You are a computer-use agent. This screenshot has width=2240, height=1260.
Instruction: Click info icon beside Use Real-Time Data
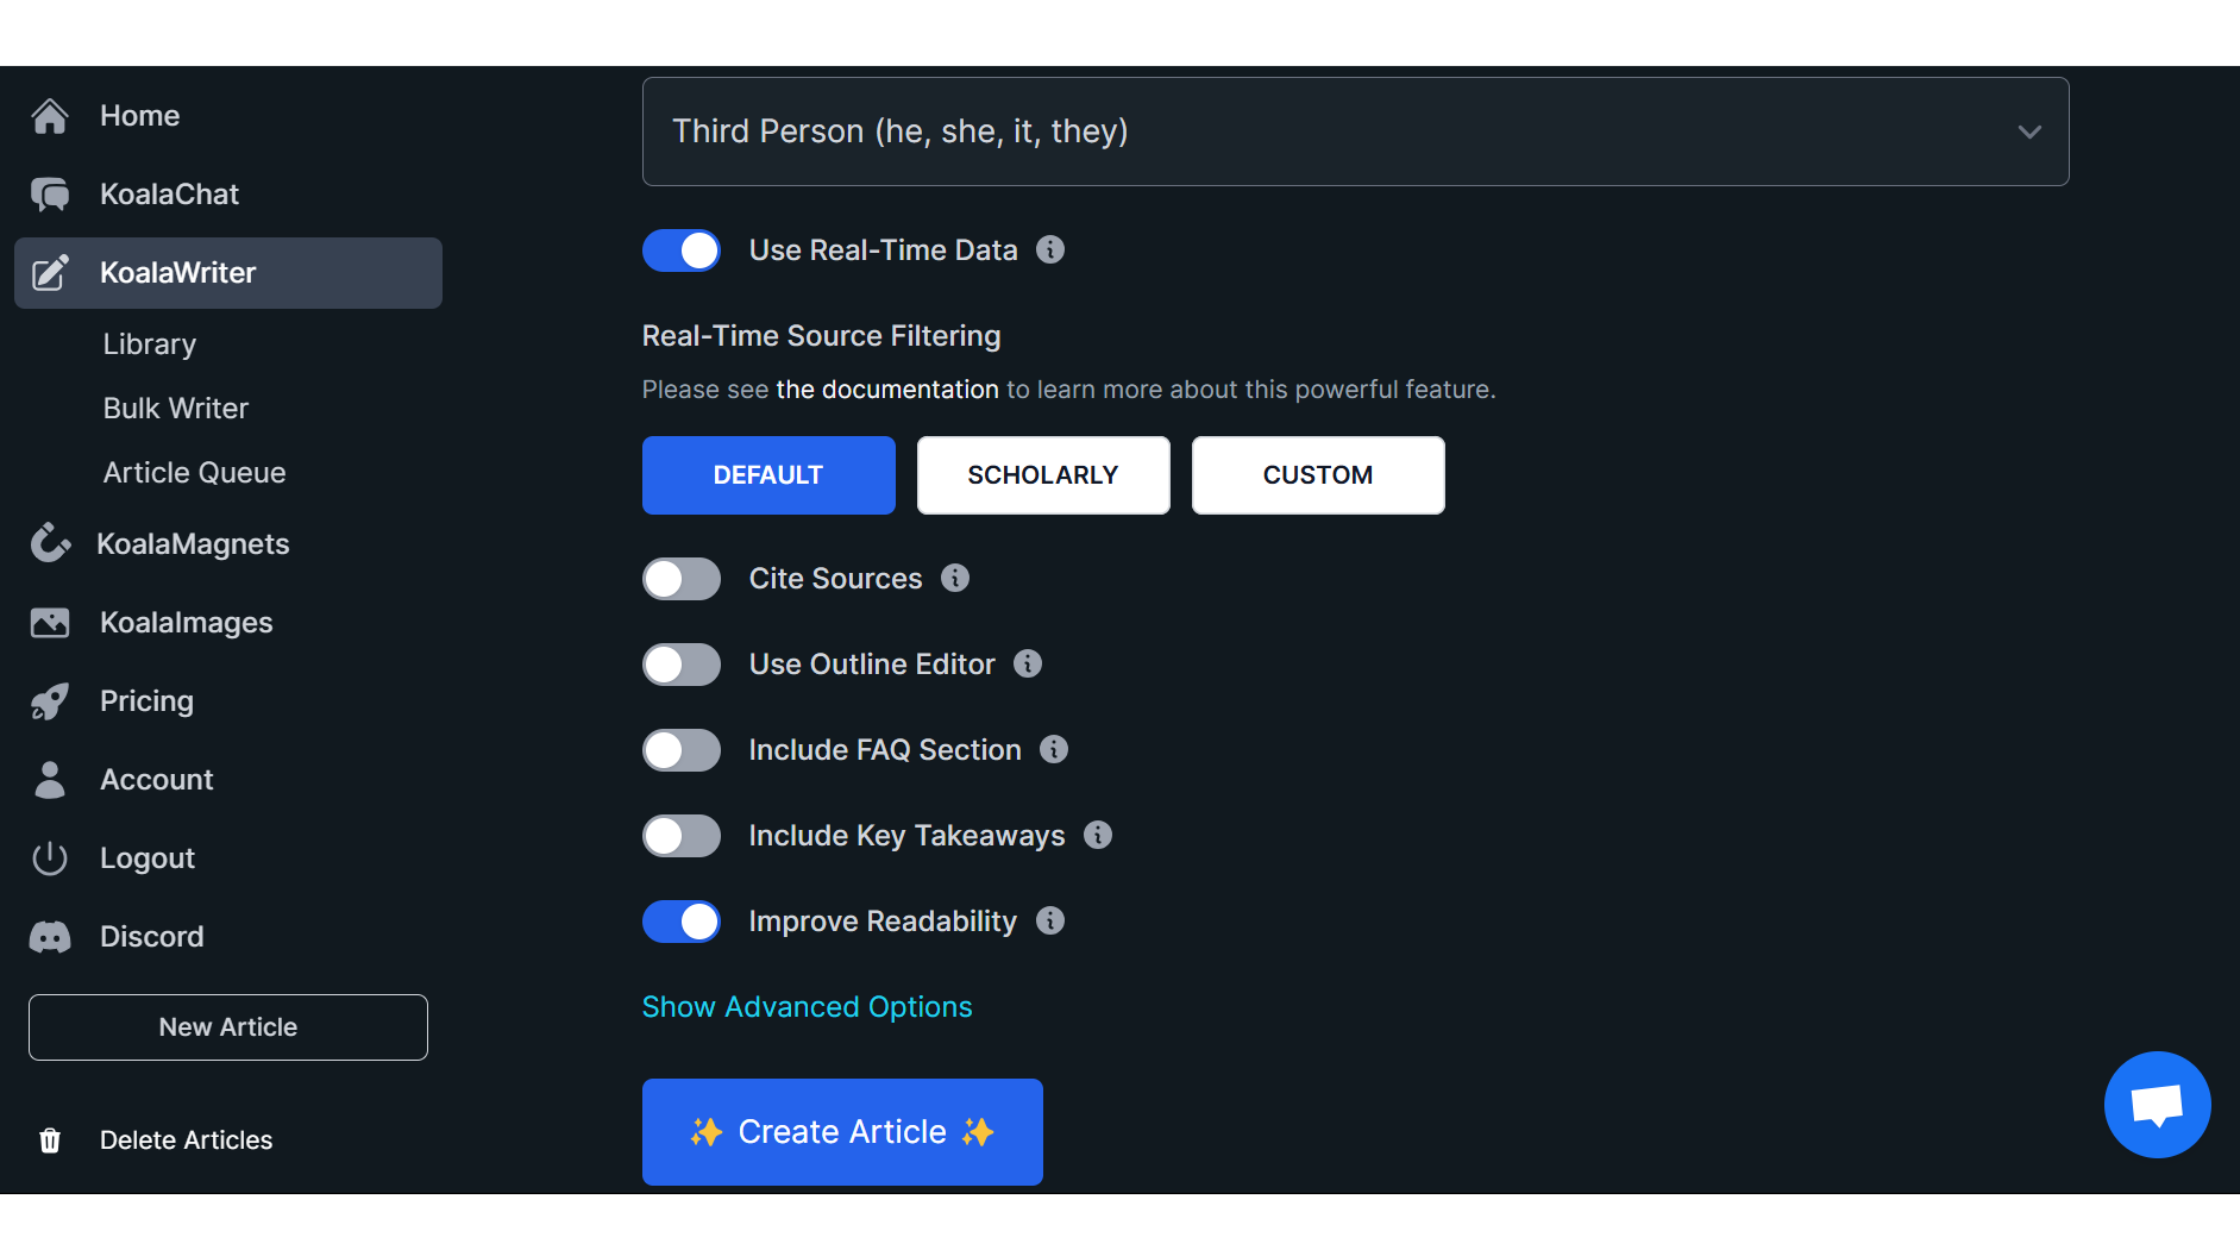pos(1050,250)
